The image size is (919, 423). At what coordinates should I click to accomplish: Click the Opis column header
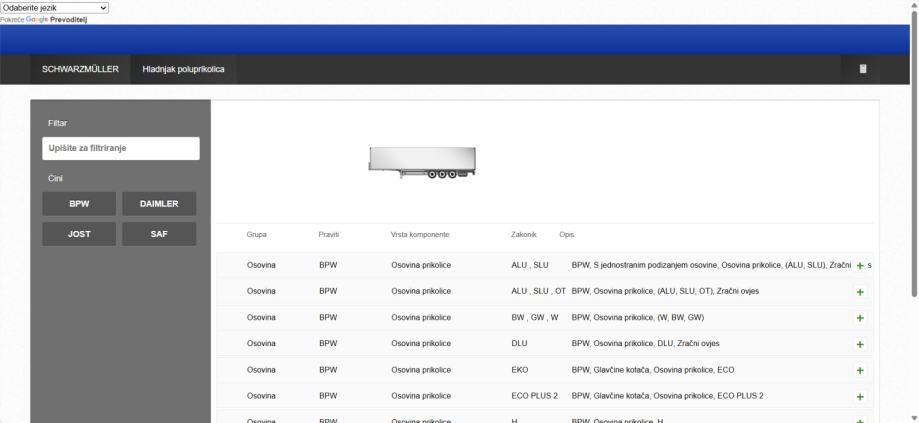(567, 234)
